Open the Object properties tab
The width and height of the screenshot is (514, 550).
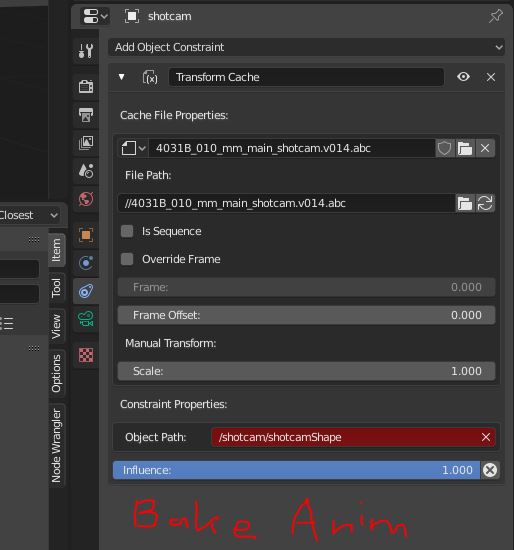click(86, 235)
